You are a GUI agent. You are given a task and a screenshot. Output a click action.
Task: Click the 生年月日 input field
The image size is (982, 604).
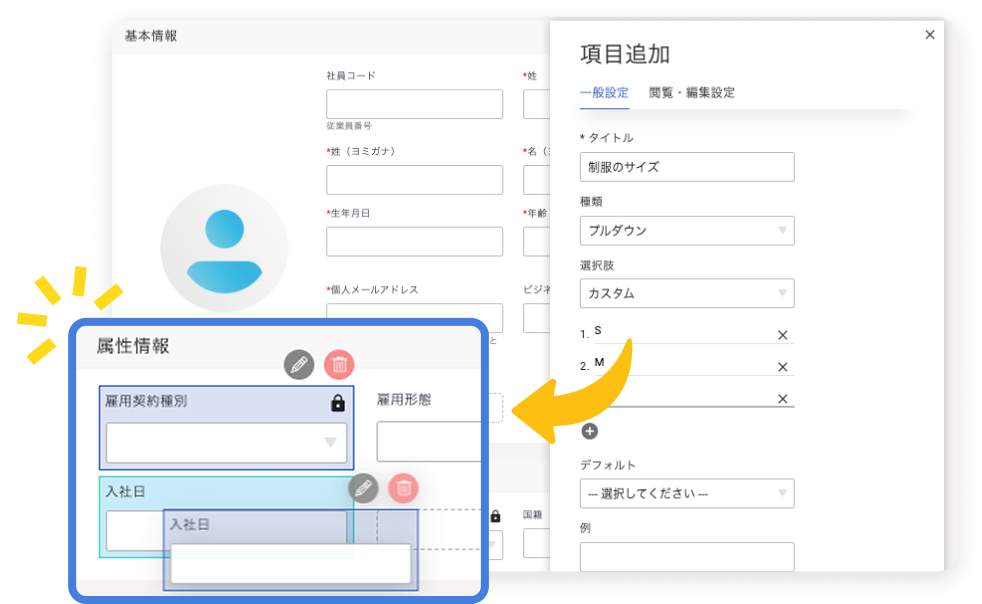point(414,241)
